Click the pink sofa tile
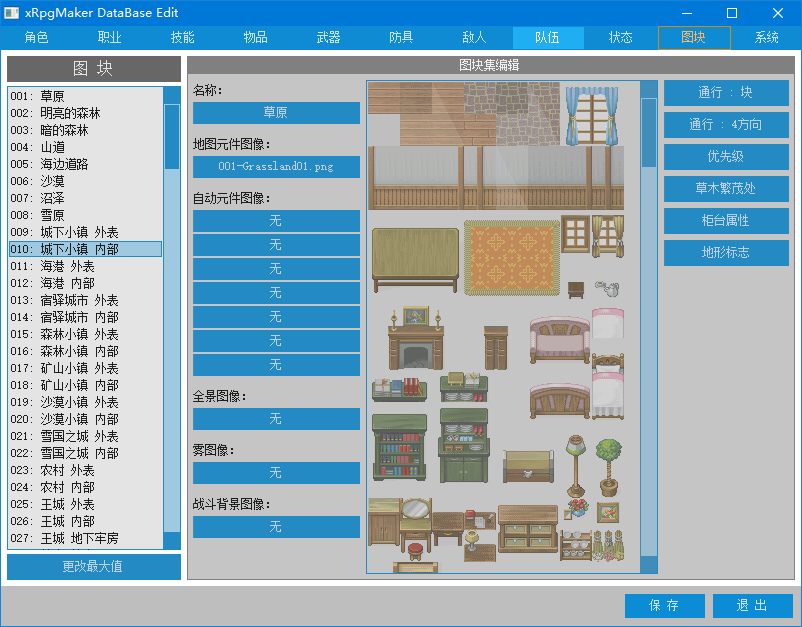This screenshot has width=802, height=627. click(560, 340)
